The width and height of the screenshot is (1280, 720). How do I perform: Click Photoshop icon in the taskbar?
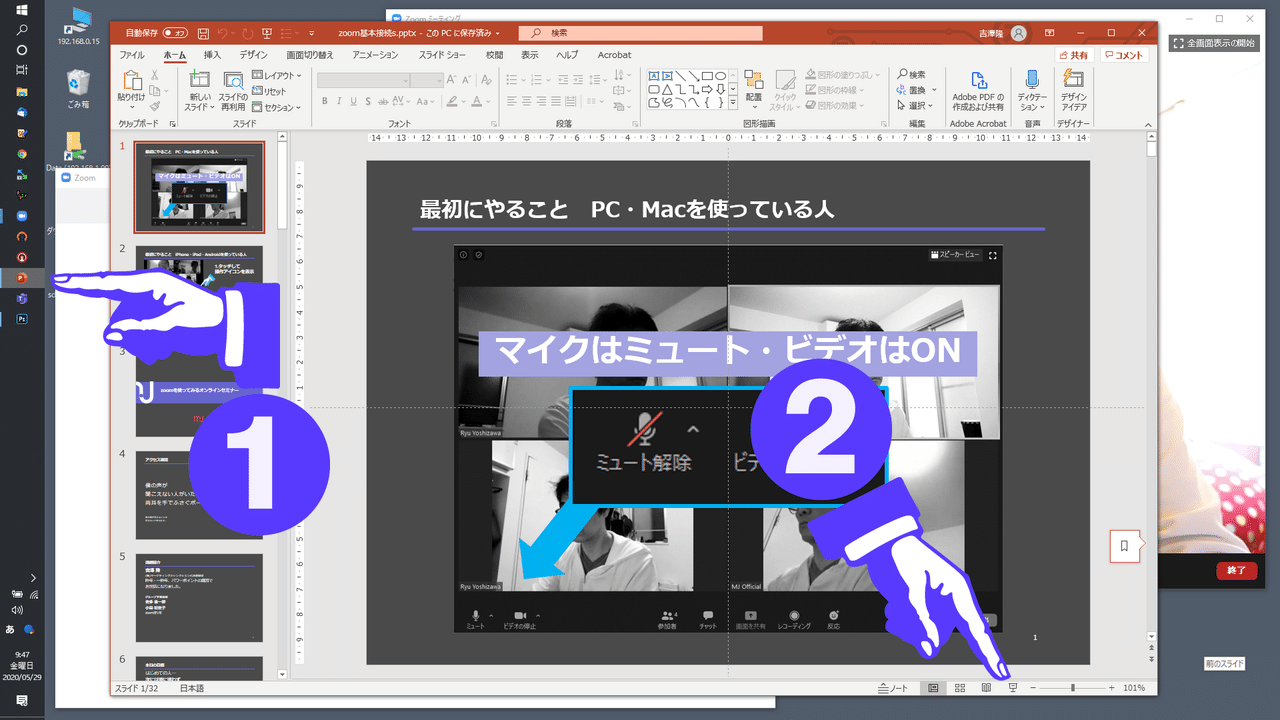[22, 319]
